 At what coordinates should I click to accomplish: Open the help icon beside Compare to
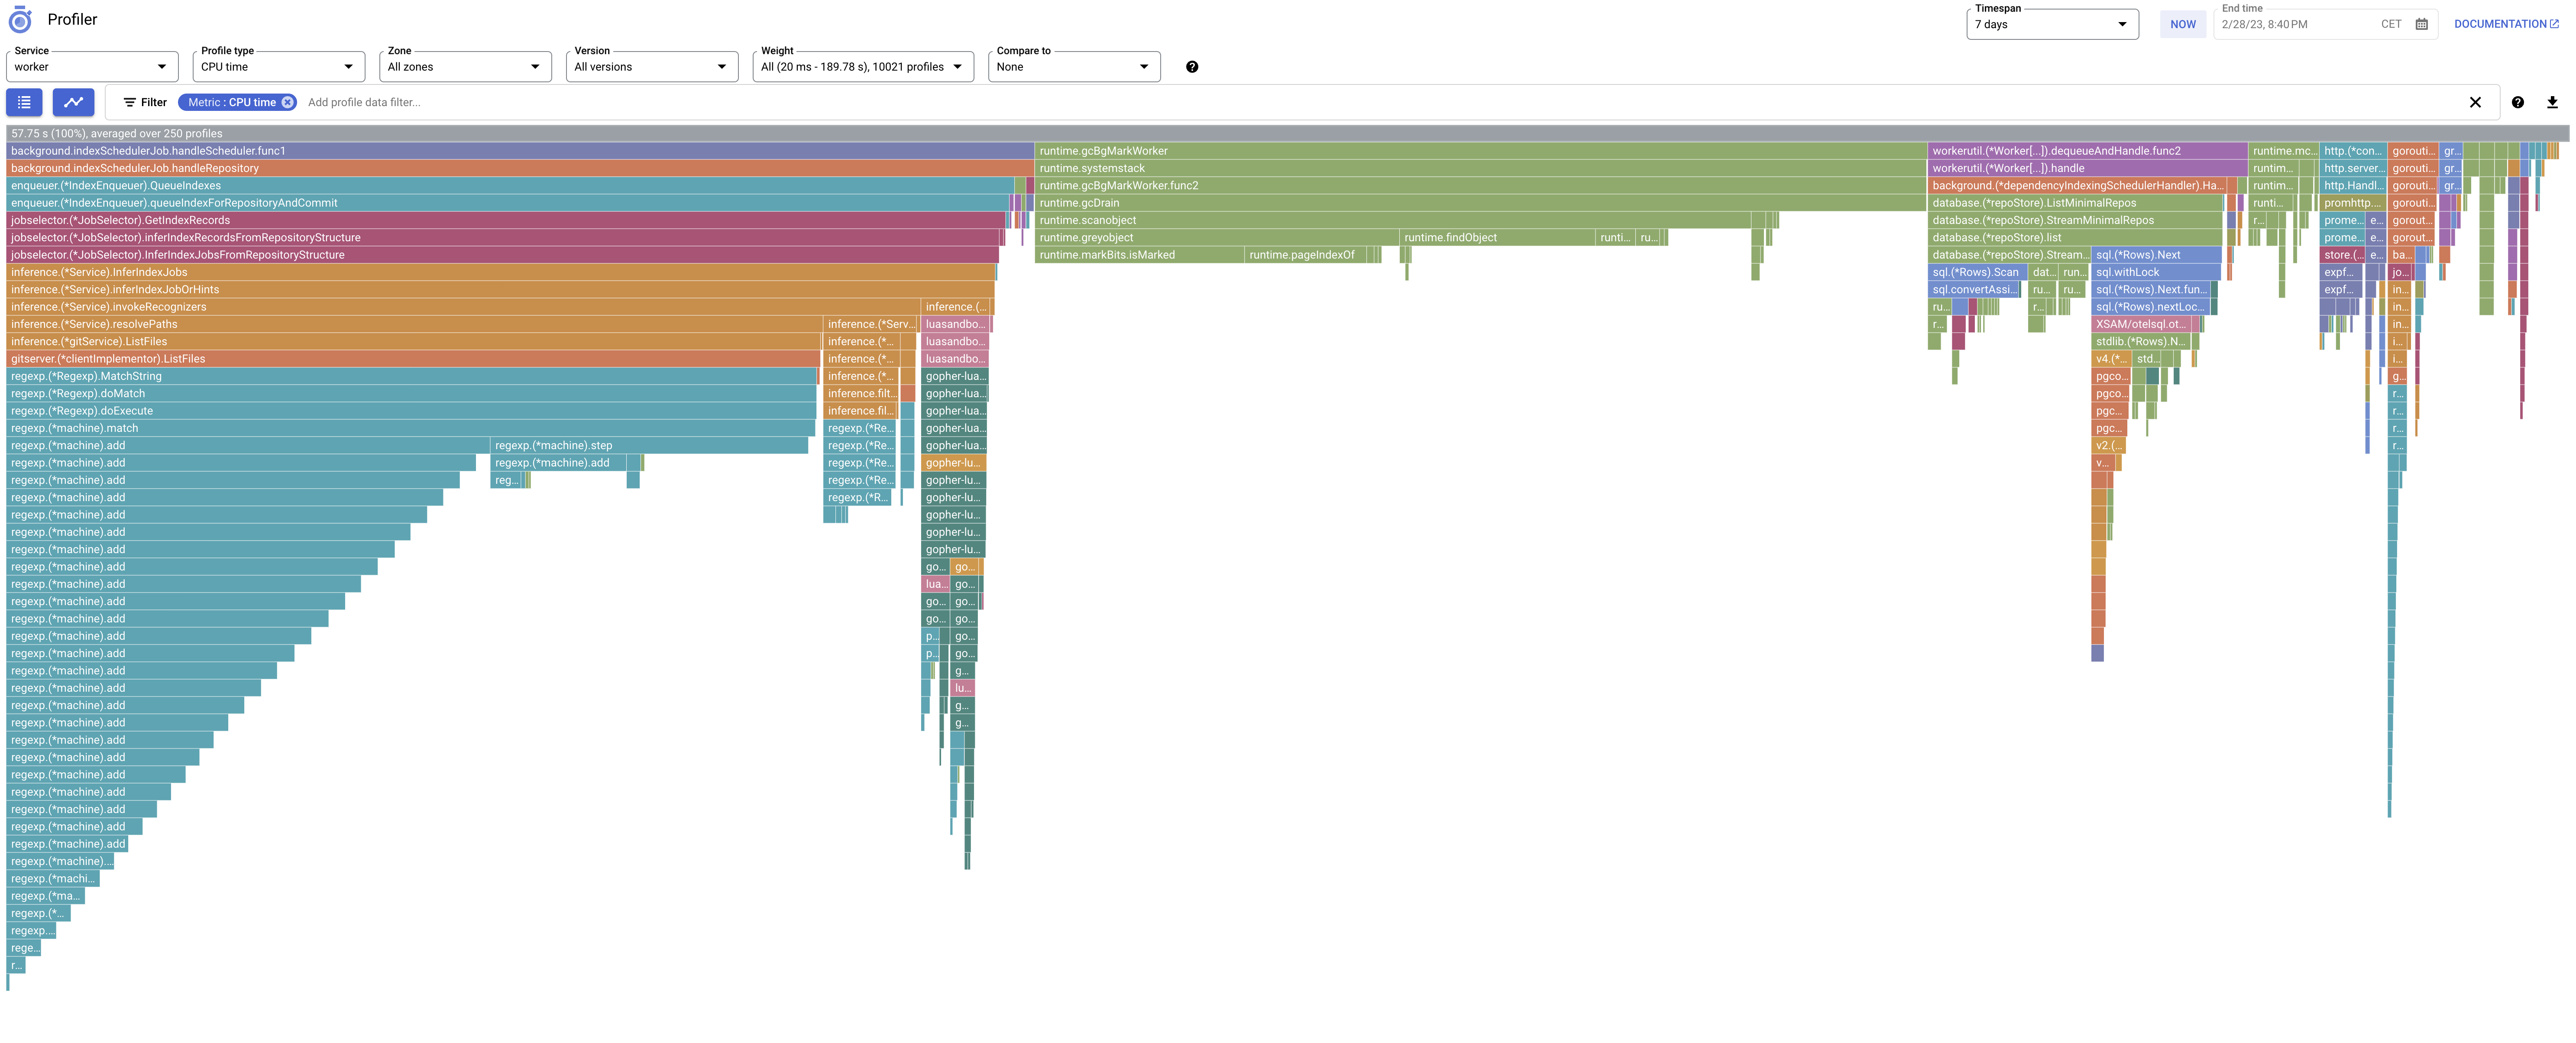click(1191, 67)
